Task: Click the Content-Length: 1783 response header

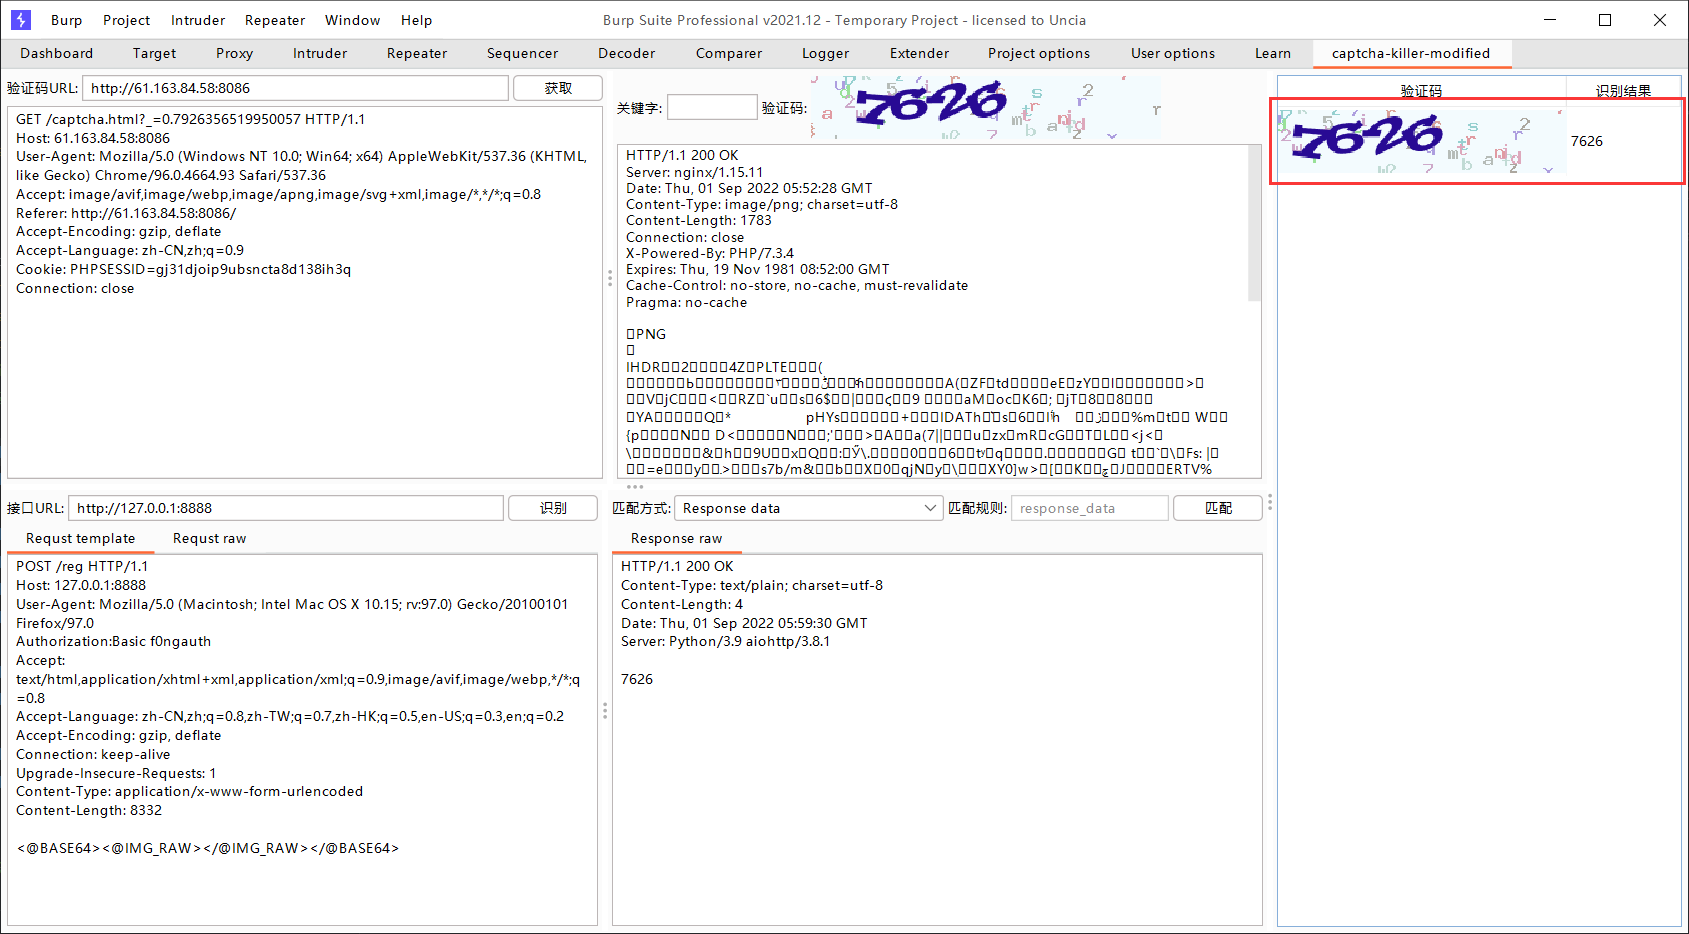Action: click(699, 220)
